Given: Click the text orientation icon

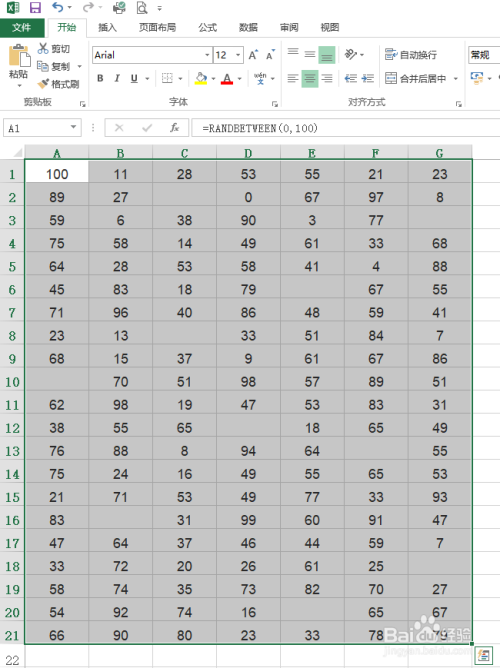Looking at the screenshot, I should coord(351,55).
